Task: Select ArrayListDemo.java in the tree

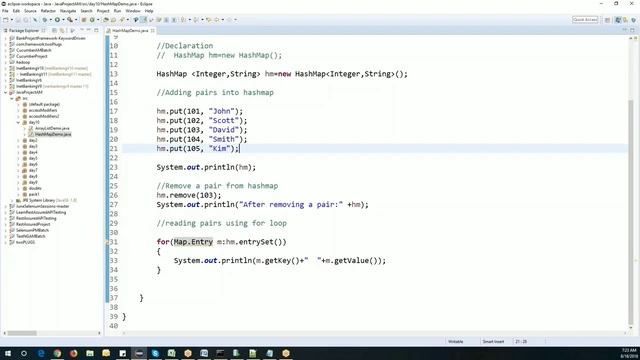Action: click(52, 129)
